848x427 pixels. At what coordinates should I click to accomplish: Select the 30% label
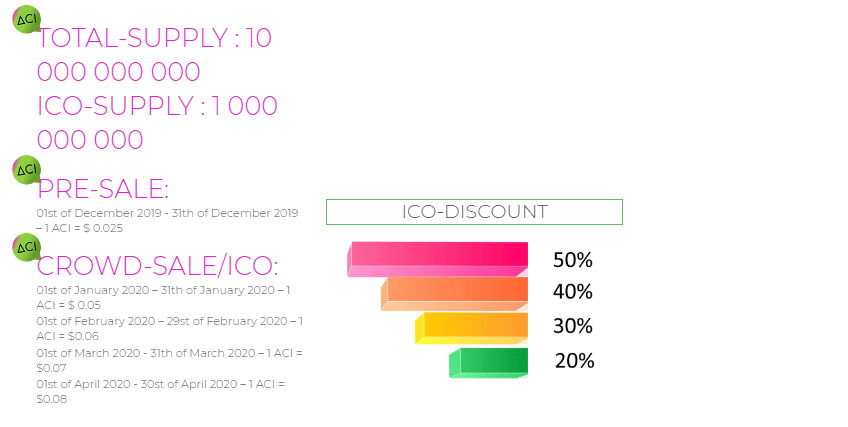point(573,326)
